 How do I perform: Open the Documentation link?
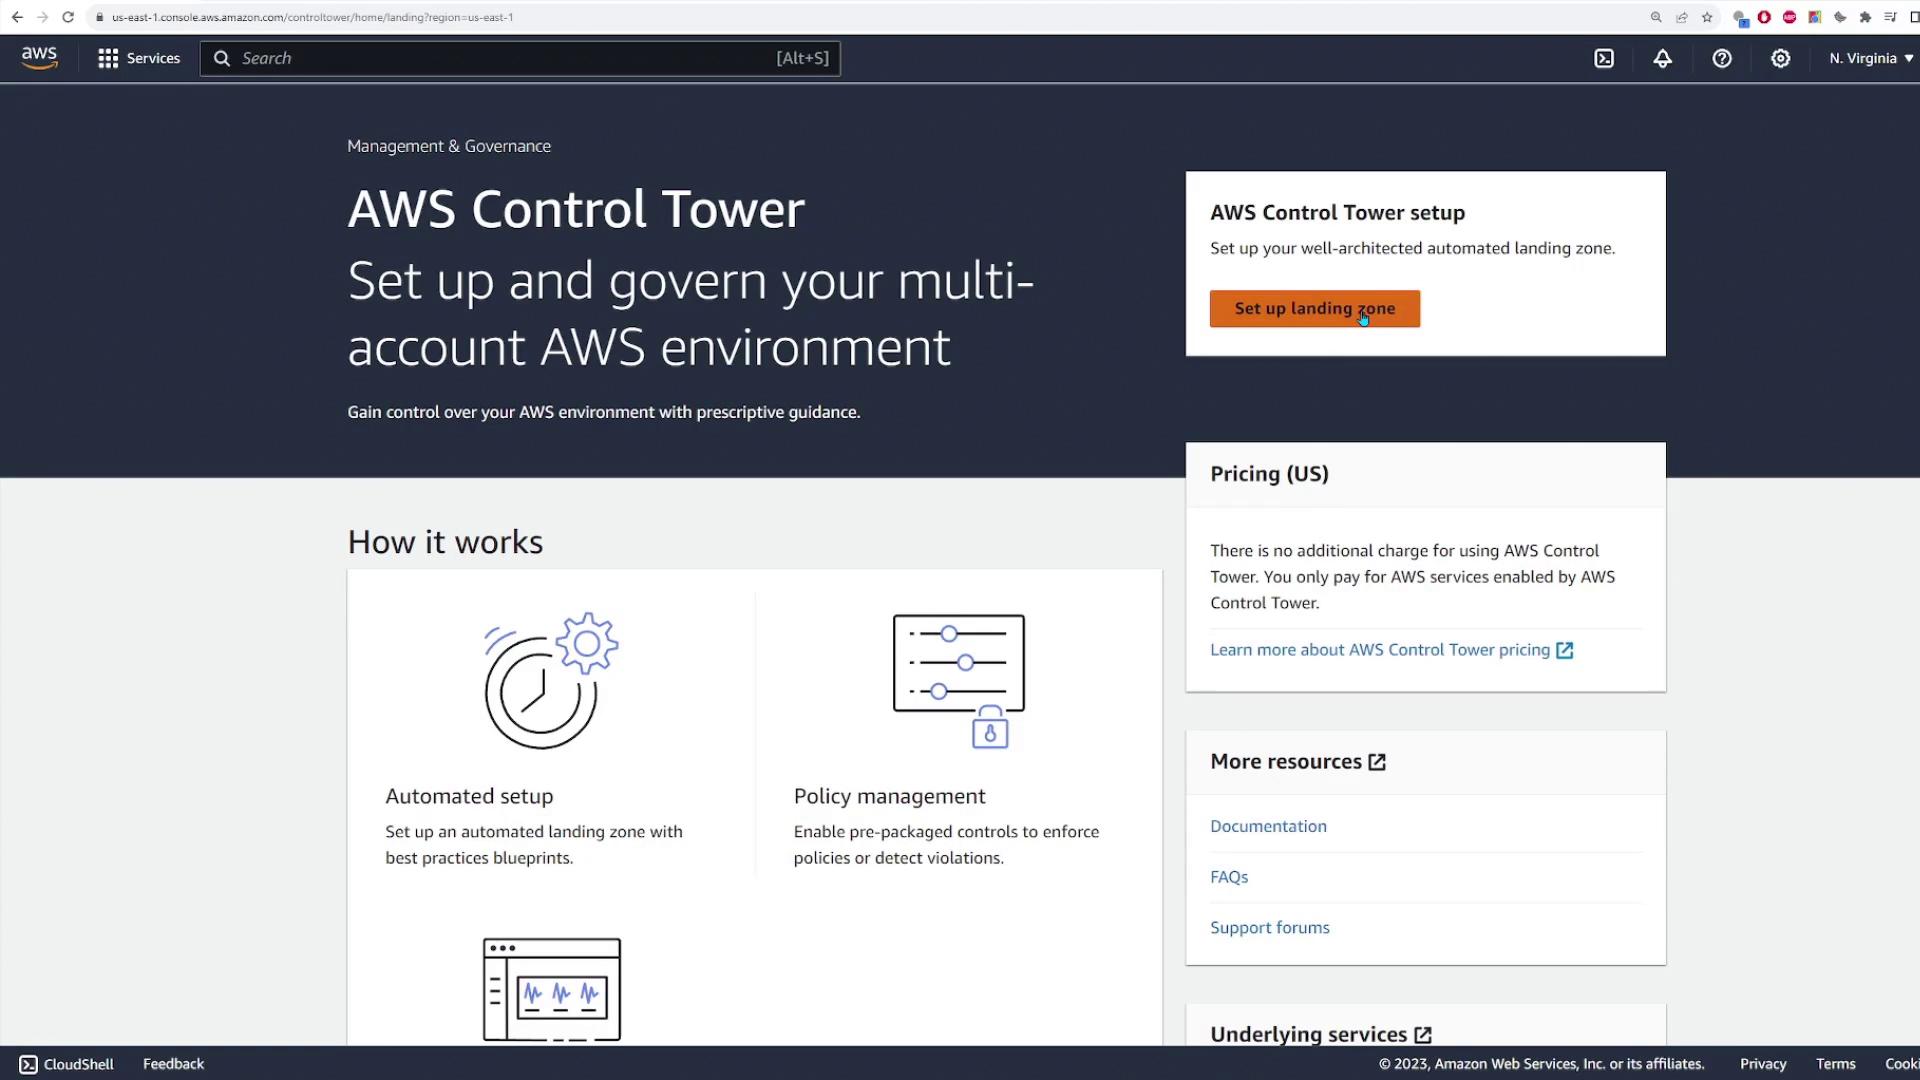click(1268, 826)
